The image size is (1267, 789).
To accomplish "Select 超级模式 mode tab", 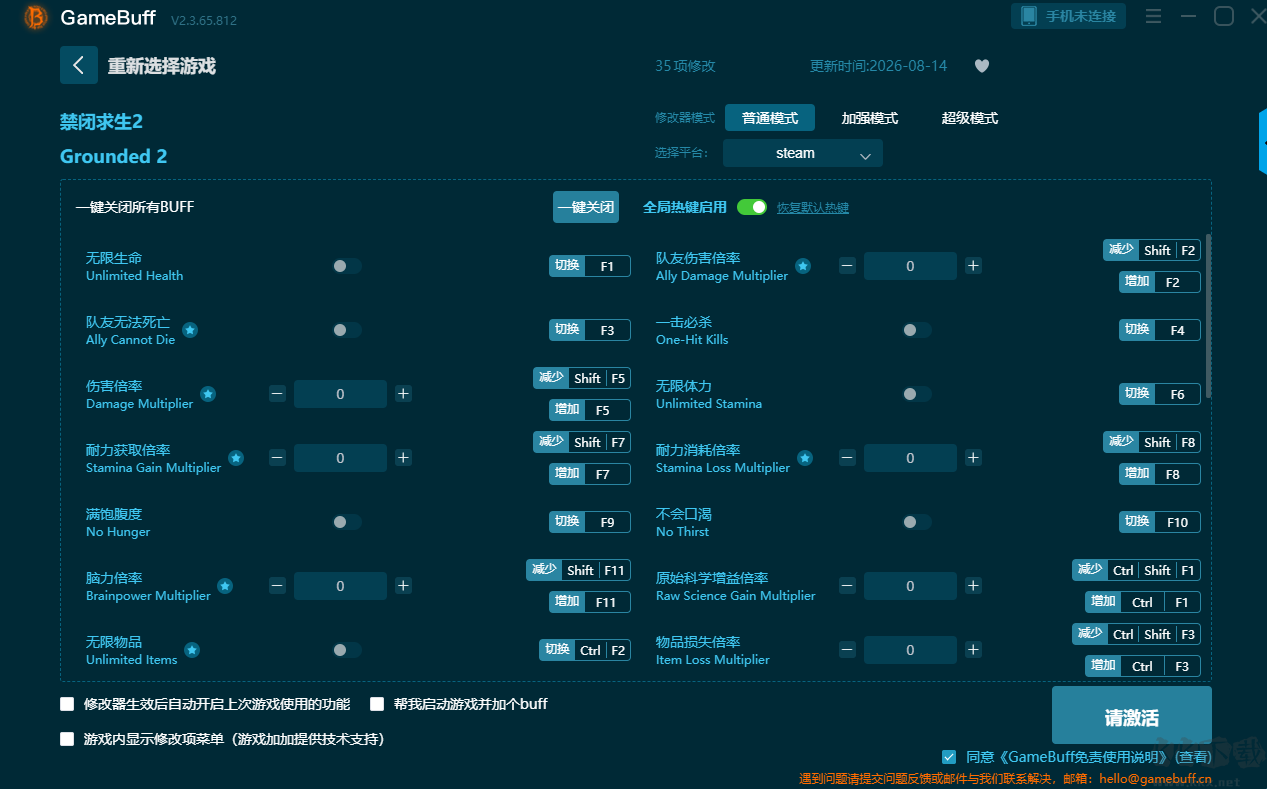I will tap(970, 118).
